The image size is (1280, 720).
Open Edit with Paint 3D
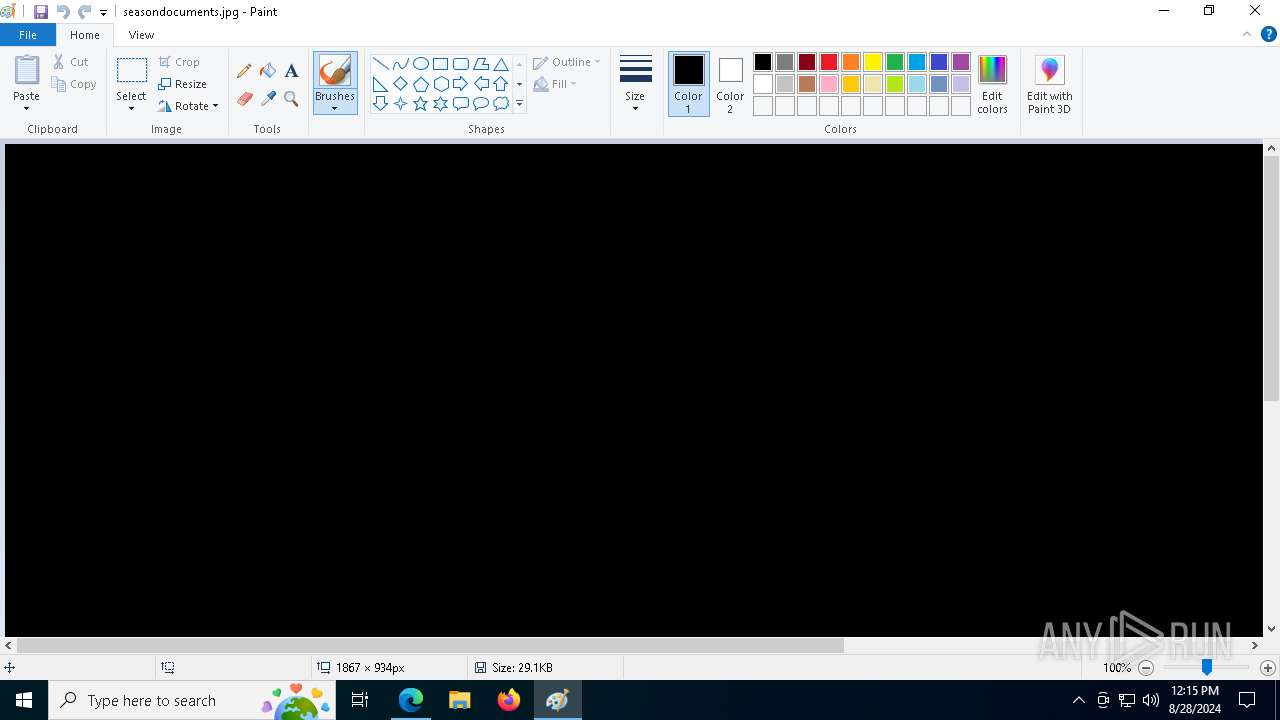(1049, 85)
